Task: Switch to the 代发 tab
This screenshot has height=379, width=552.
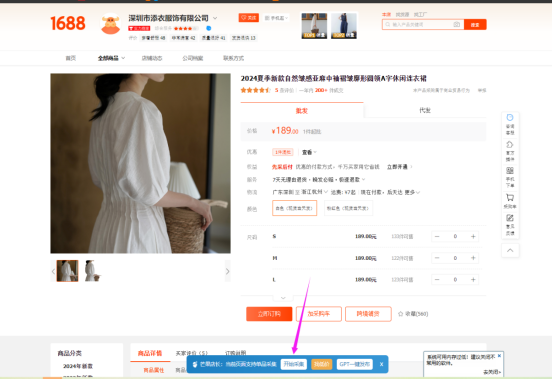Action: point(425,110)
